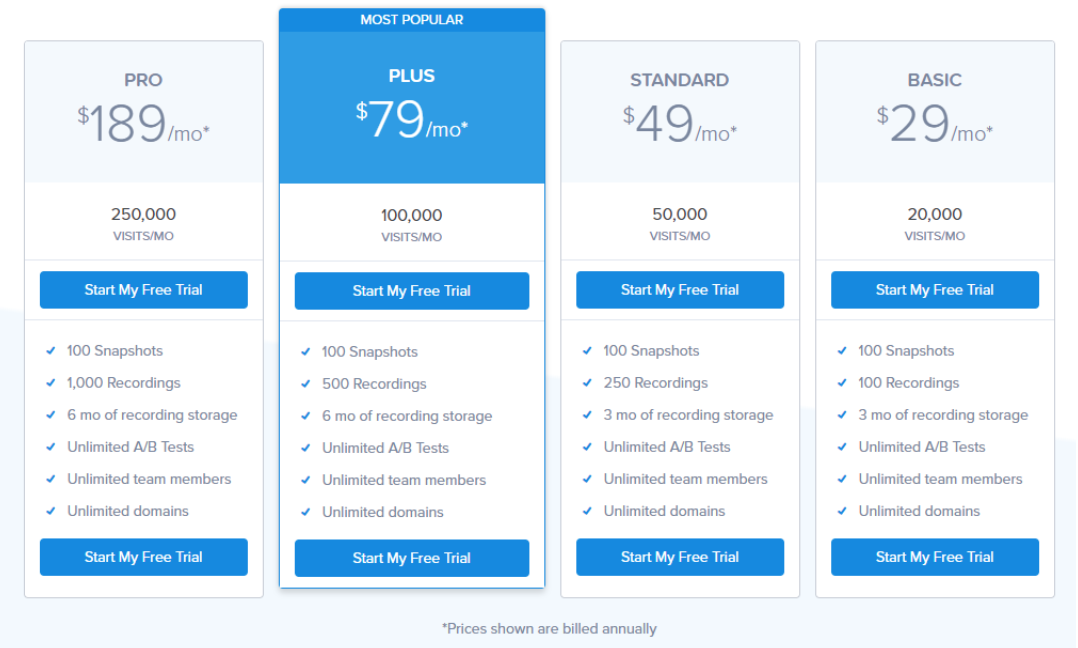Click the $189/mo PRO price
The height and width of the screenshot is (648, 1078).
tap(143, 125)
